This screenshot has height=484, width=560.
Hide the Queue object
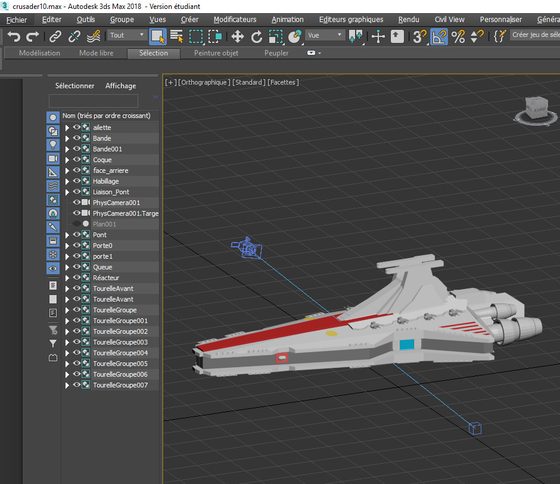[x=76, y=266]
